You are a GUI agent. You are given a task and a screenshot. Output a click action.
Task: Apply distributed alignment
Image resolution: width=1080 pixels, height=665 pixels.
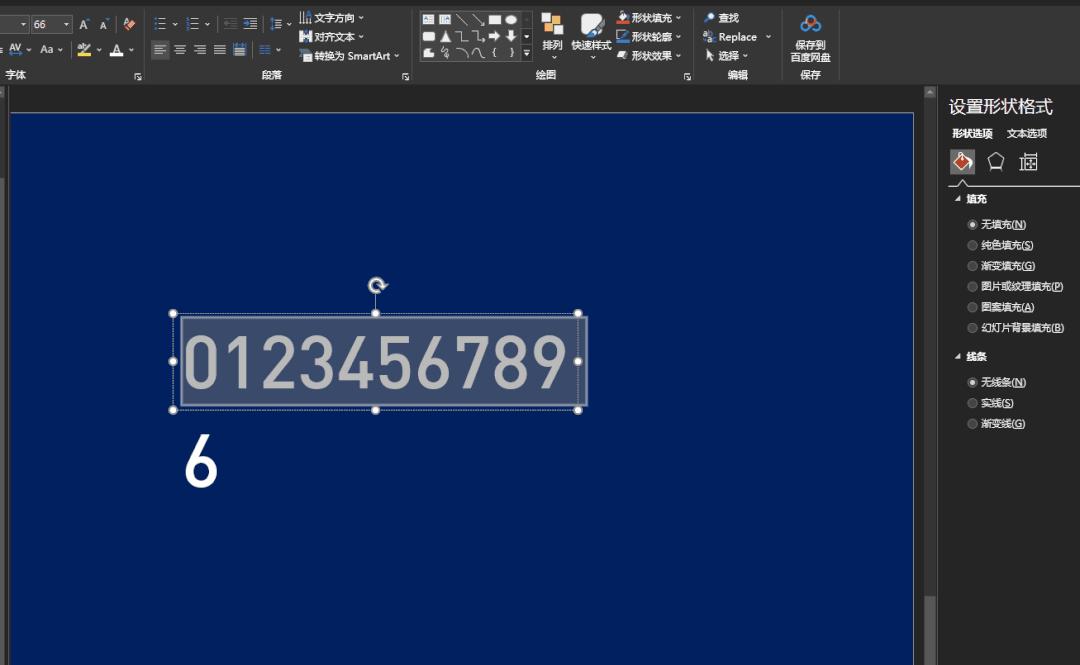point(240,50)
